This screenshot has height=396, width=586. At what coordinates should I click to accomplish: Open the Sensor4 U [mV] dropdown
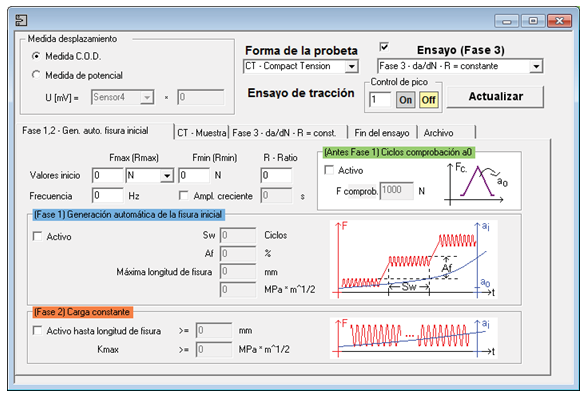(123, 98)
